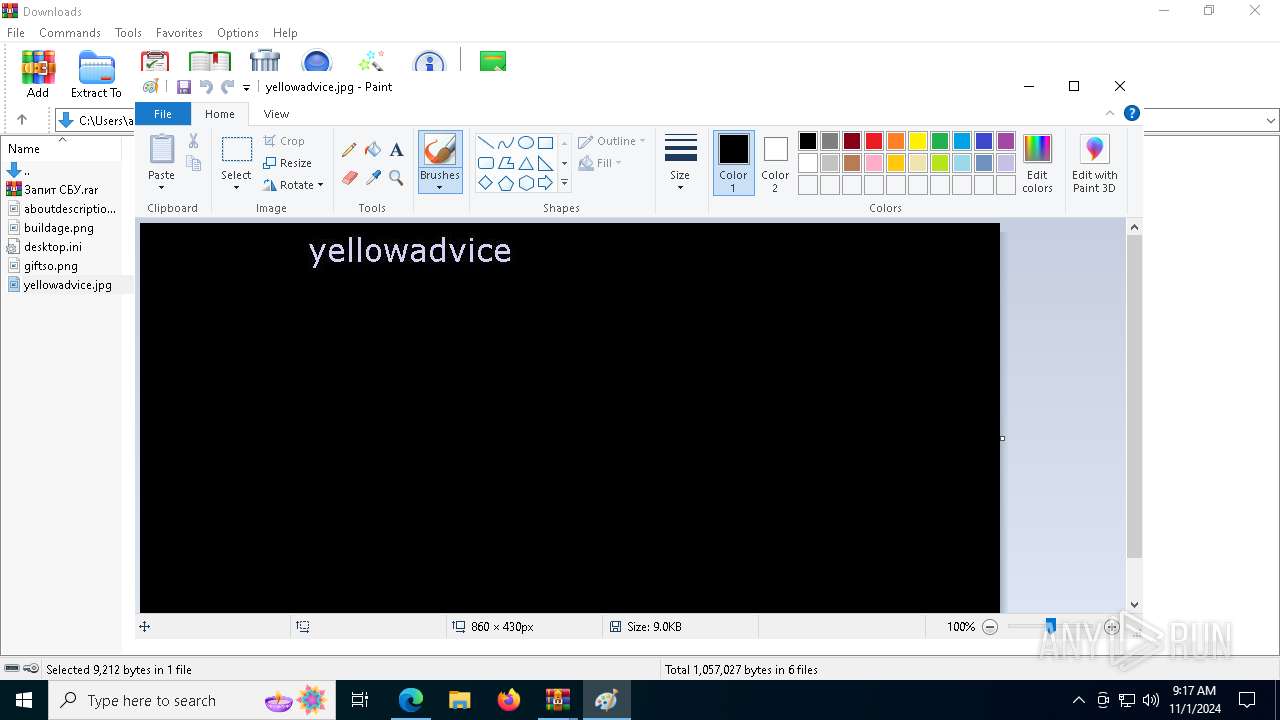This screenshot has height=720, width=1280.
Task: Switch to the Paint Home tab
Action: [x=220, y=114]
